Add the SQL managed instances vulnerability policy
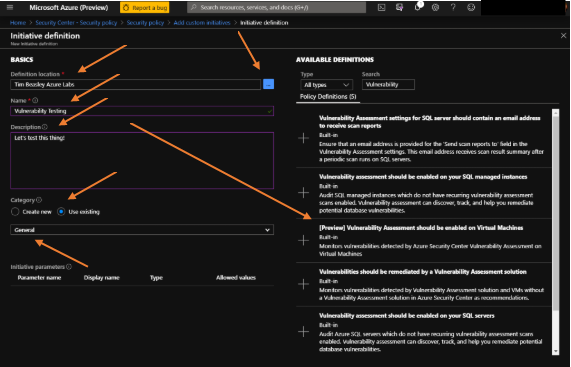Screen dimensions: 571x367 [x=303, y=193]
